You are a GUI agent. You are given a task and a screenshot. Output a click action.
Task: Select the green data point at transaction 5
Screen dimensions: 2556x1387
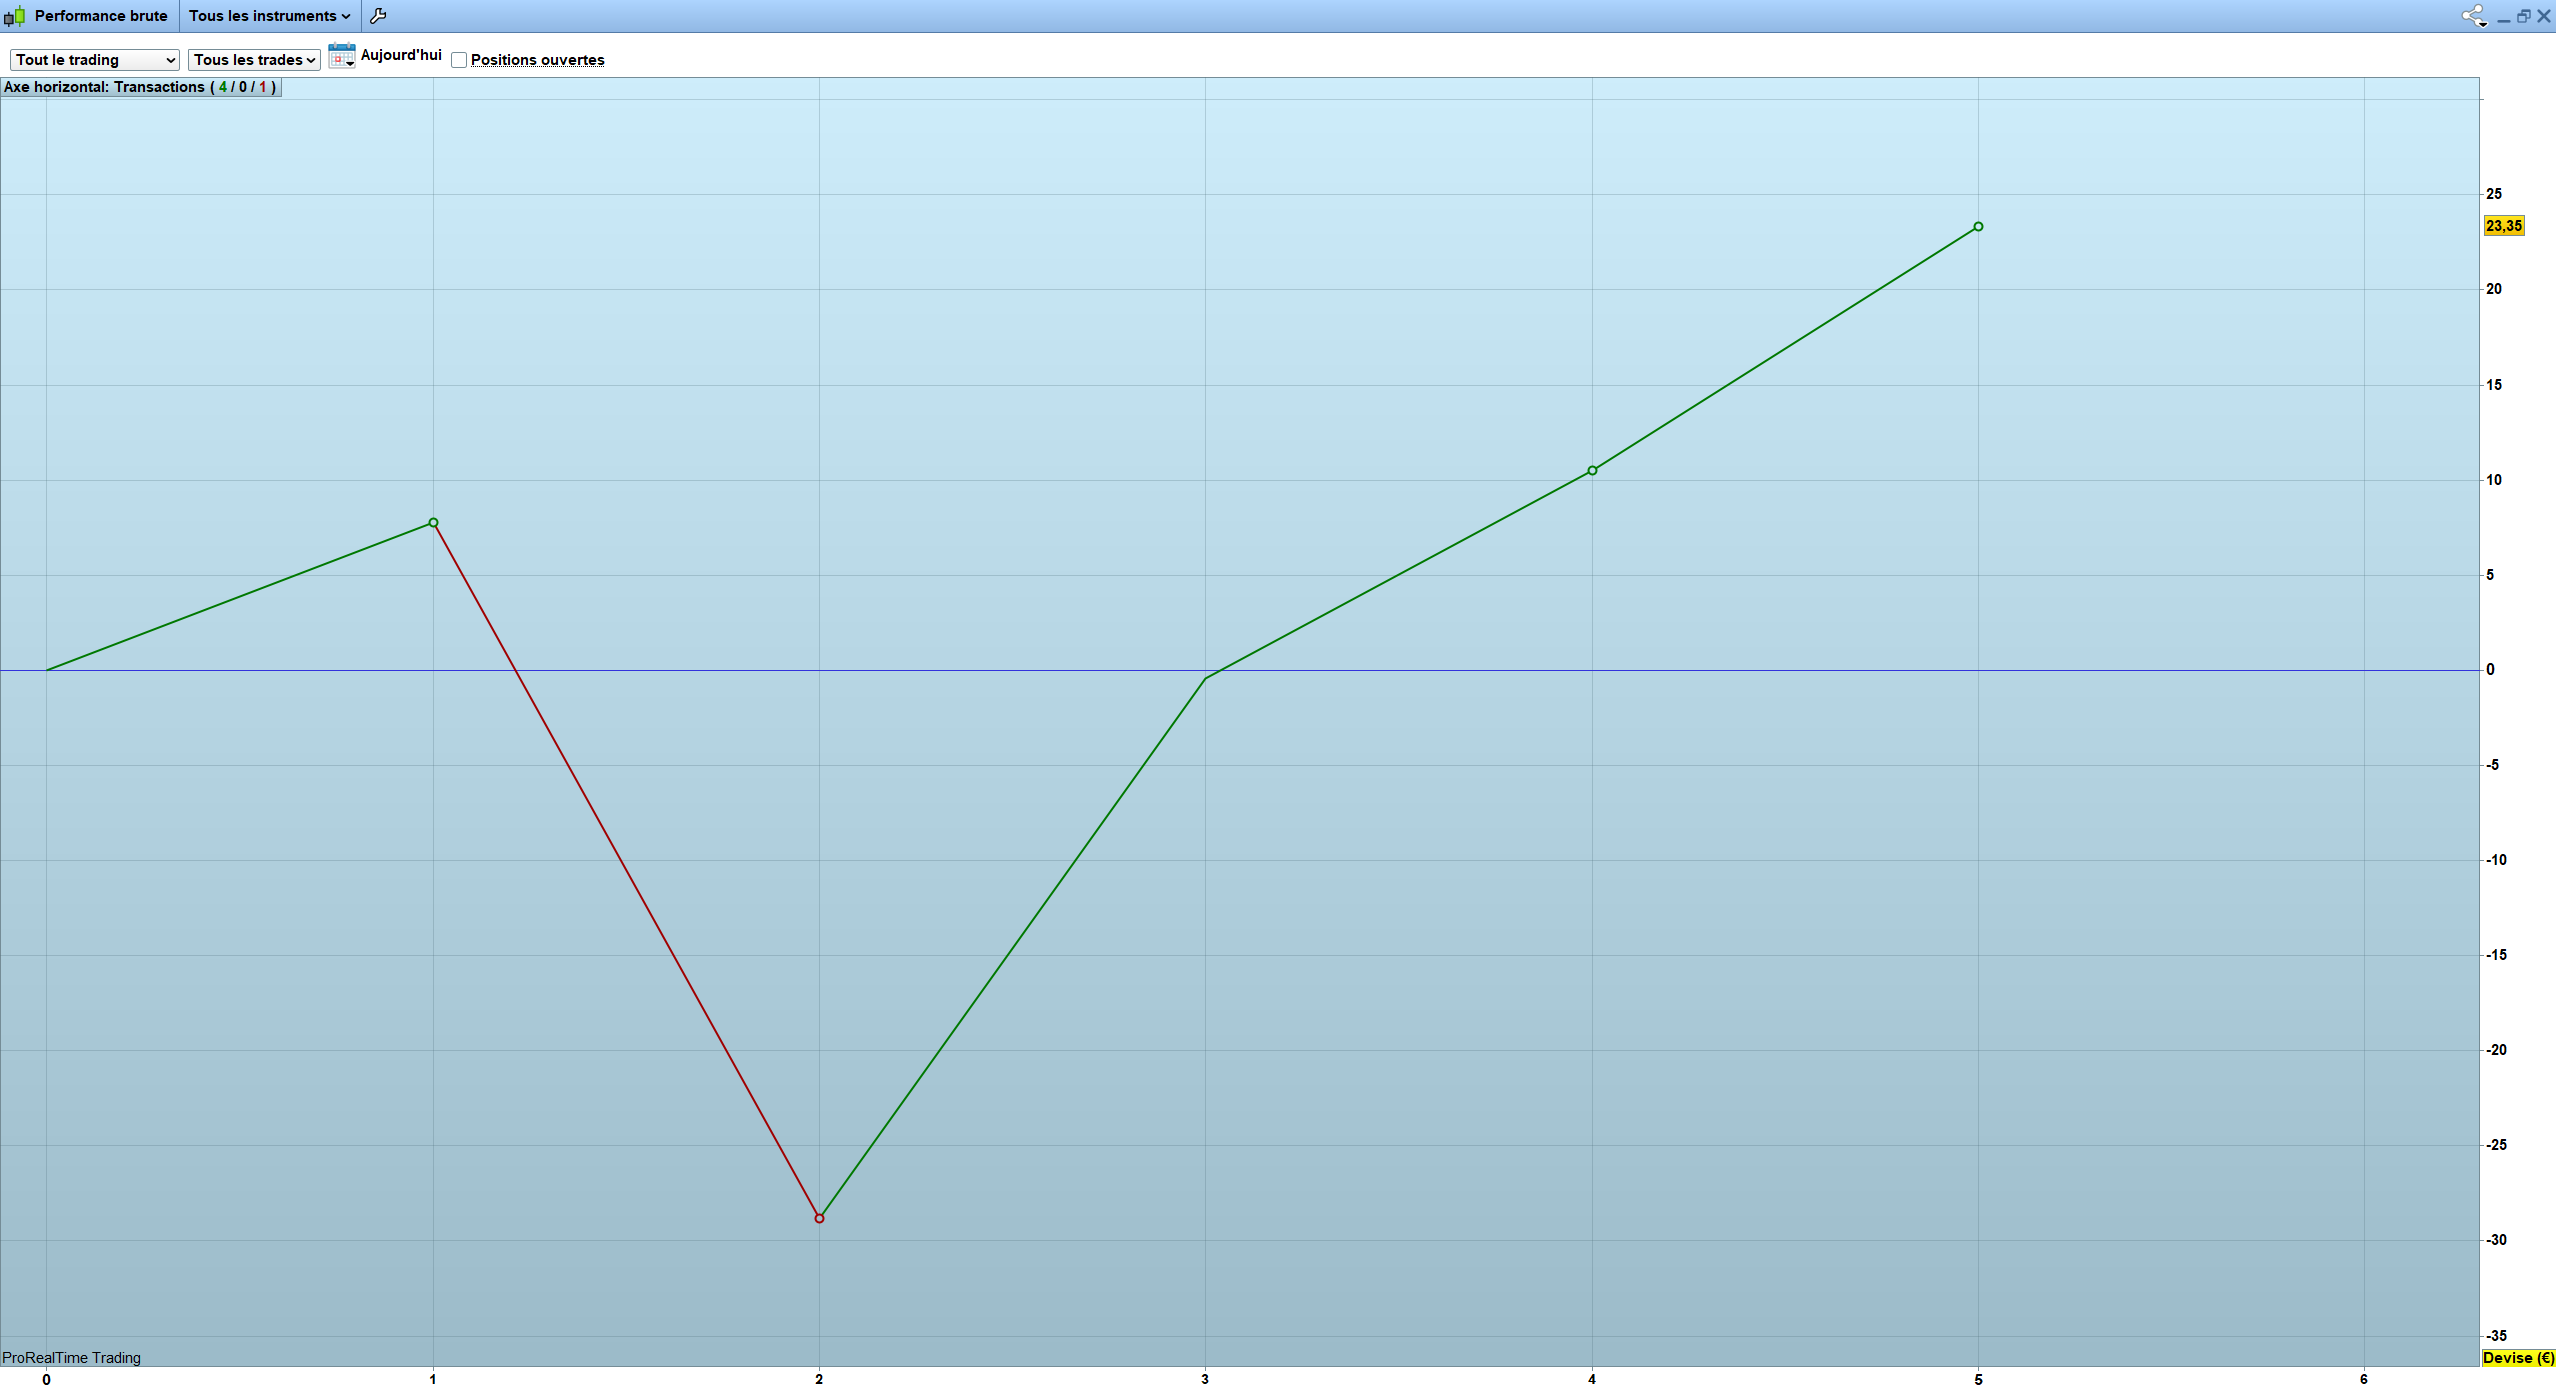pos(1978,227)
